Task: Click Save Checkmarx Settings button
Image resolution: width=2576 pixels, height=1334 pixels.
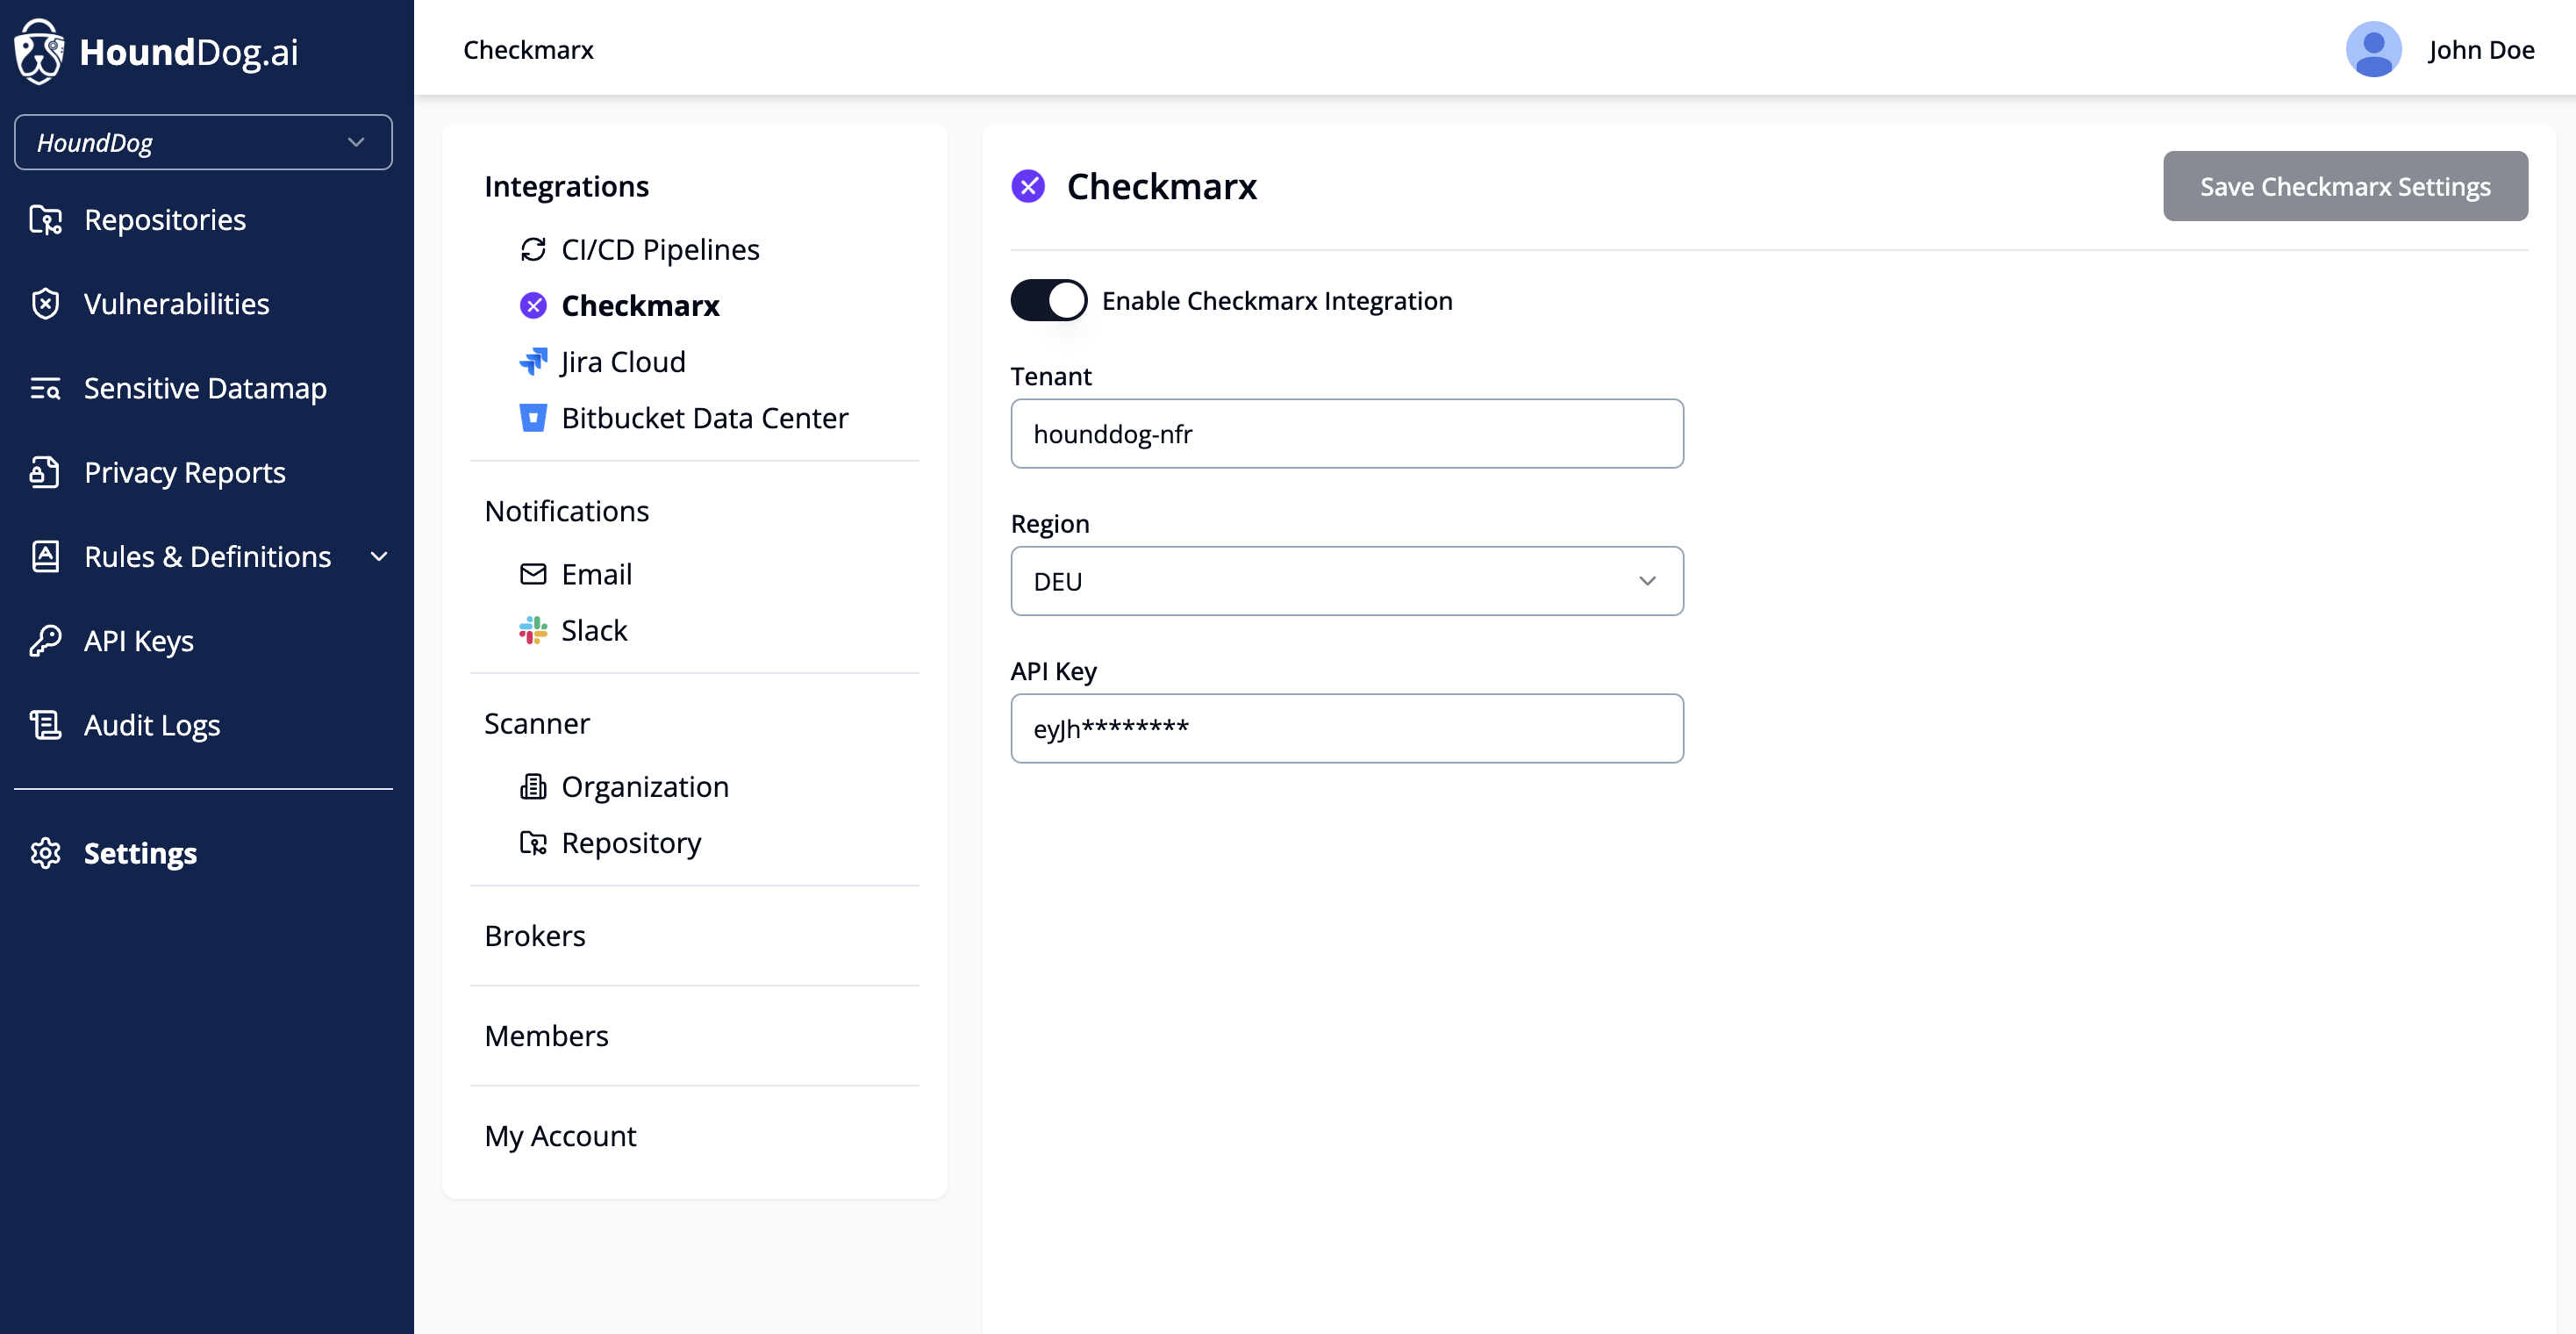Action: 2345,186
